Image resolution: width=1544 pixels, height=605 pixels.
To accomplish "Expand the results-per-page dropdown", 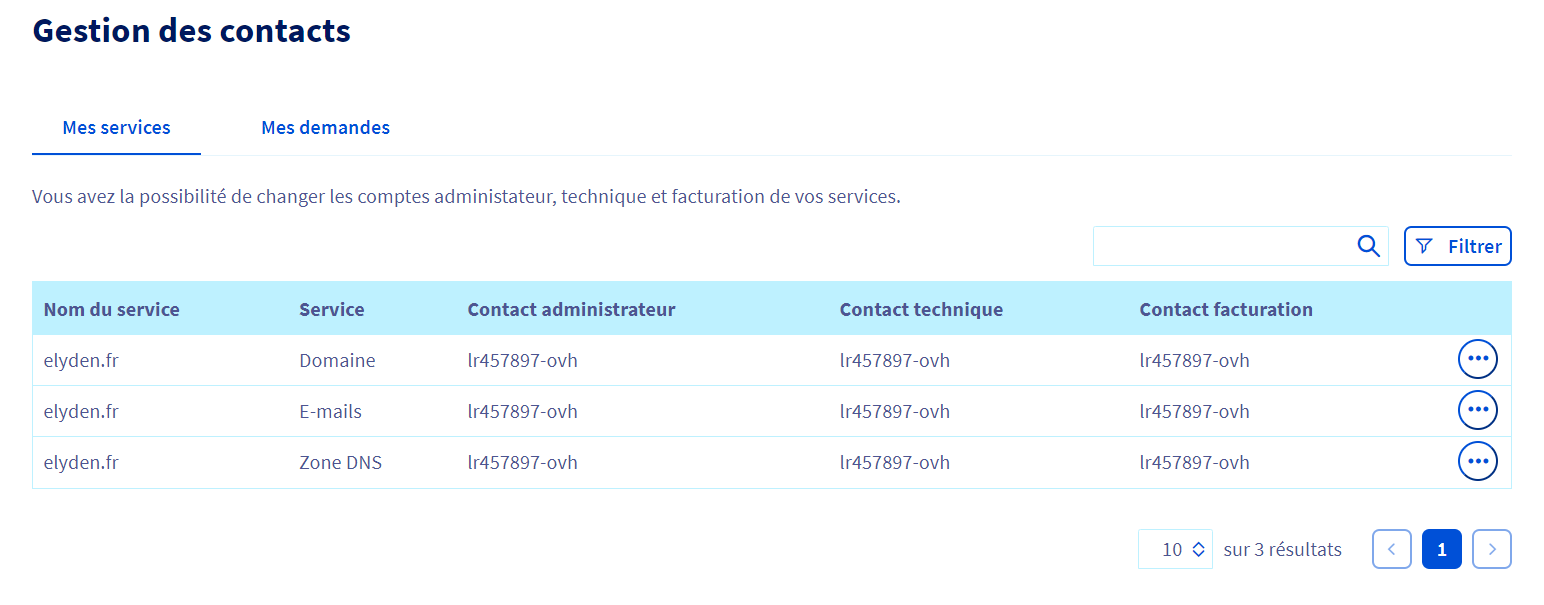I will [1175, 549].
